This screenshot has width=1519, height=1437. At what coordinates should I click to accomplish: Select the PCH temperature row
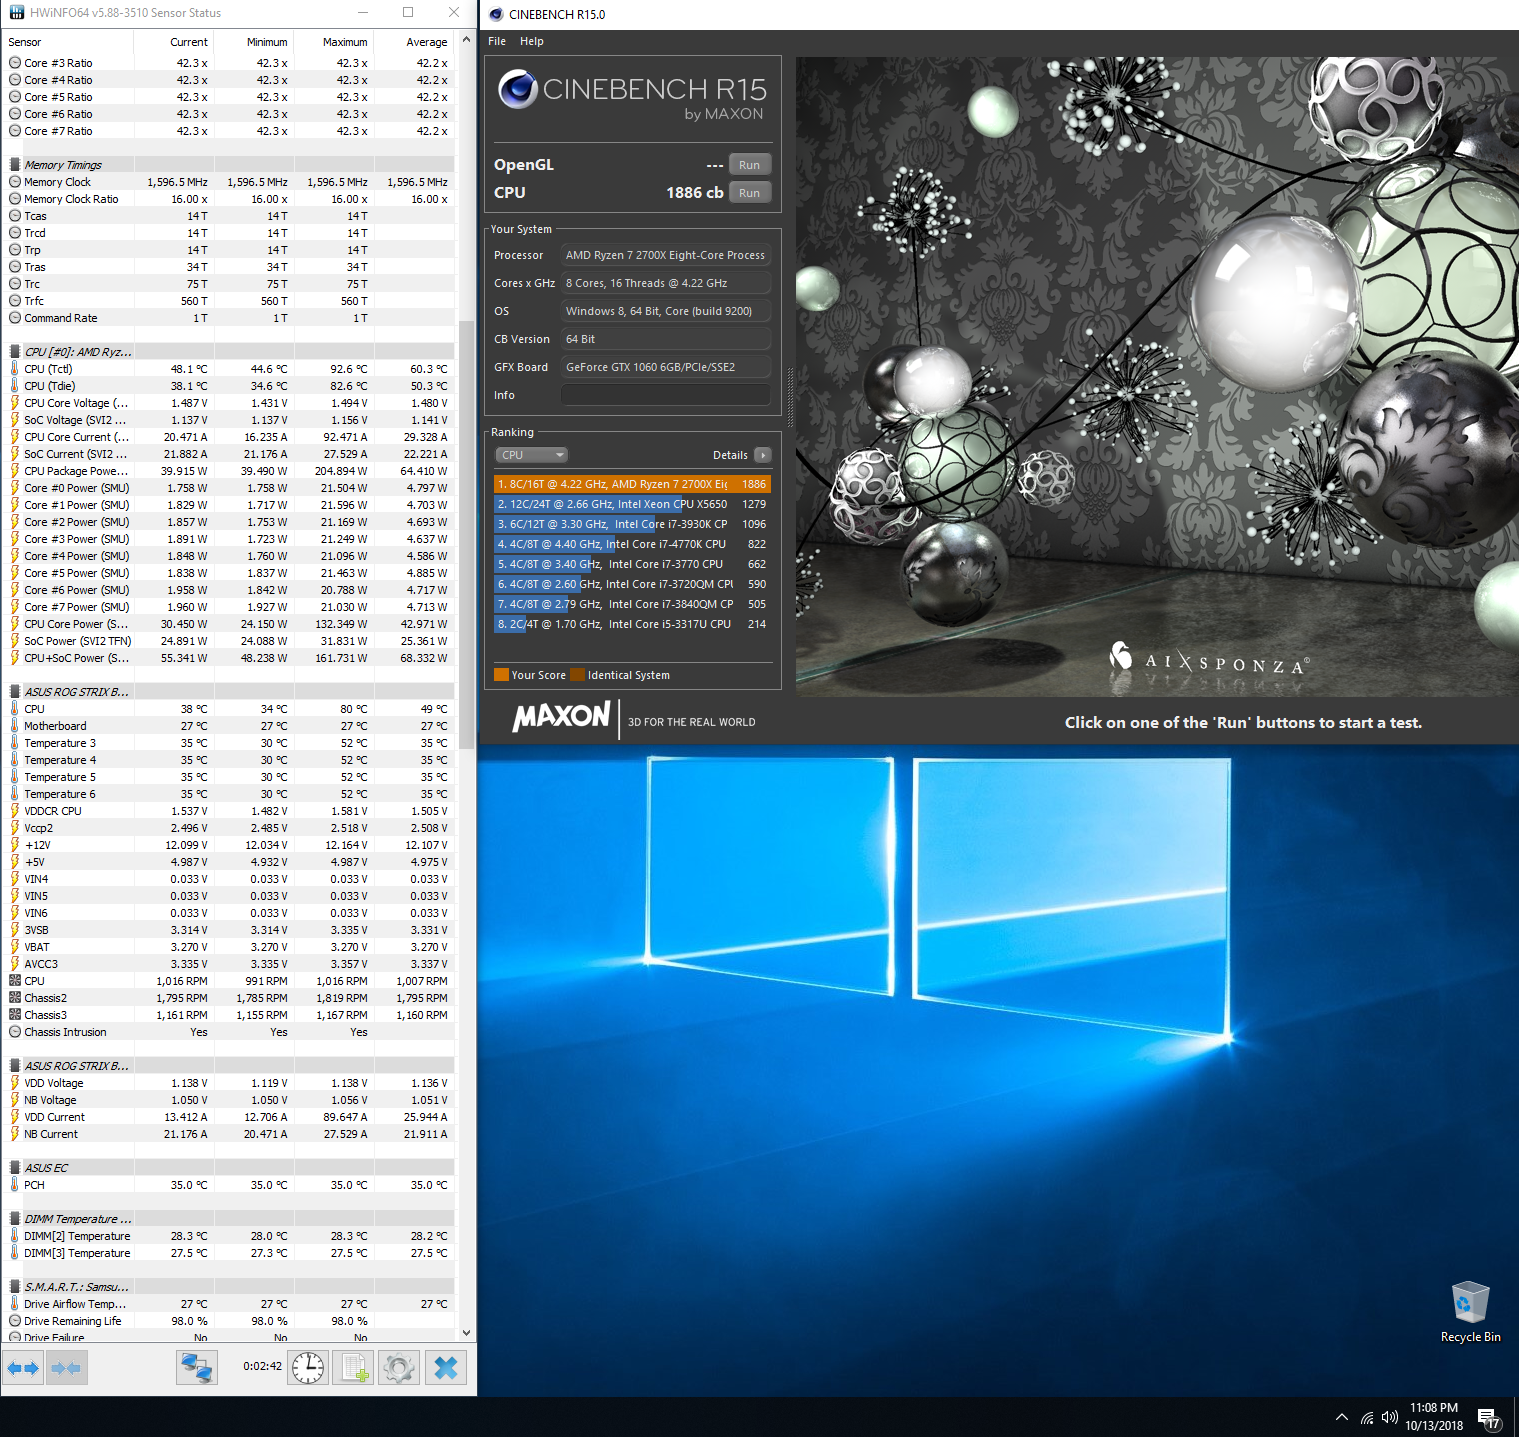(229, 1185)
